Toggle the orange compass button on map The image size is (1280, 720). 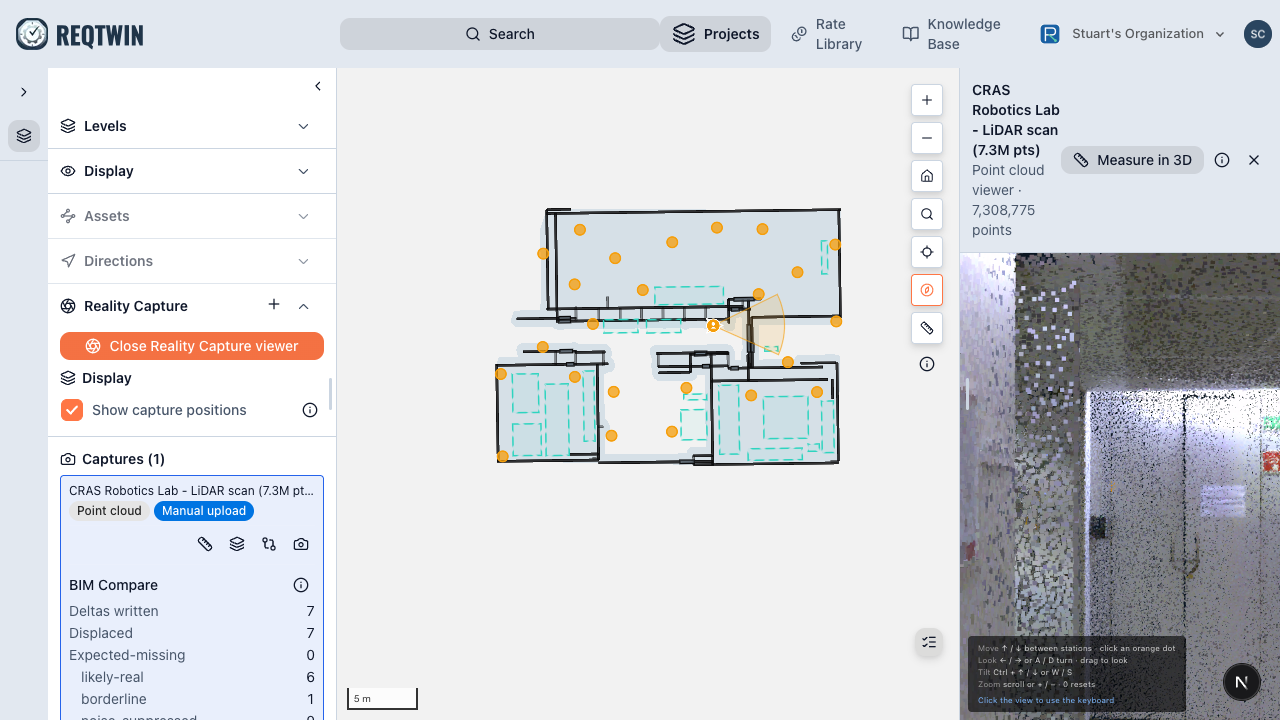pyautogui.click(x=927, y=290)
